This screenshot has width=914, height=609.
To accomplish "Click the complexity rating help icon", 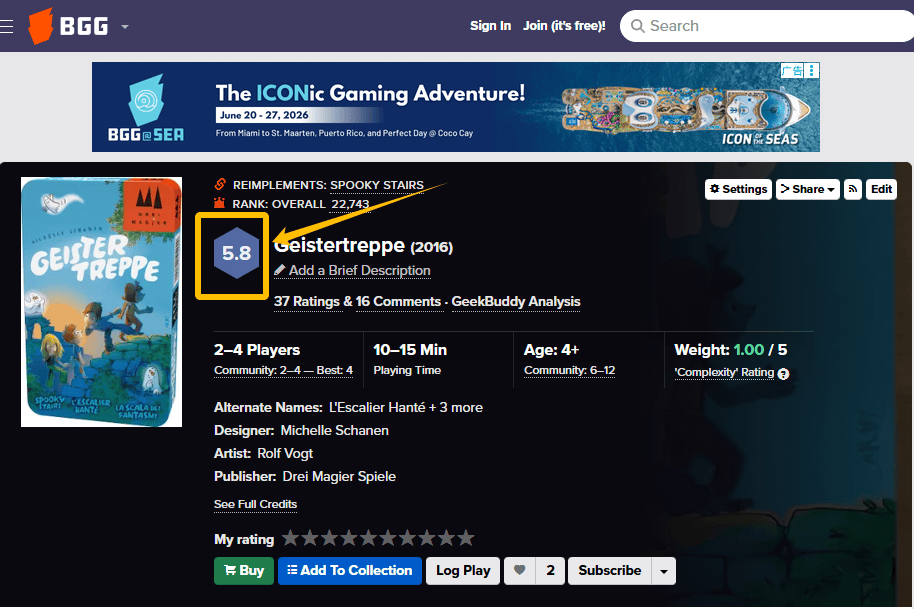I will click(x=783, y=374).
